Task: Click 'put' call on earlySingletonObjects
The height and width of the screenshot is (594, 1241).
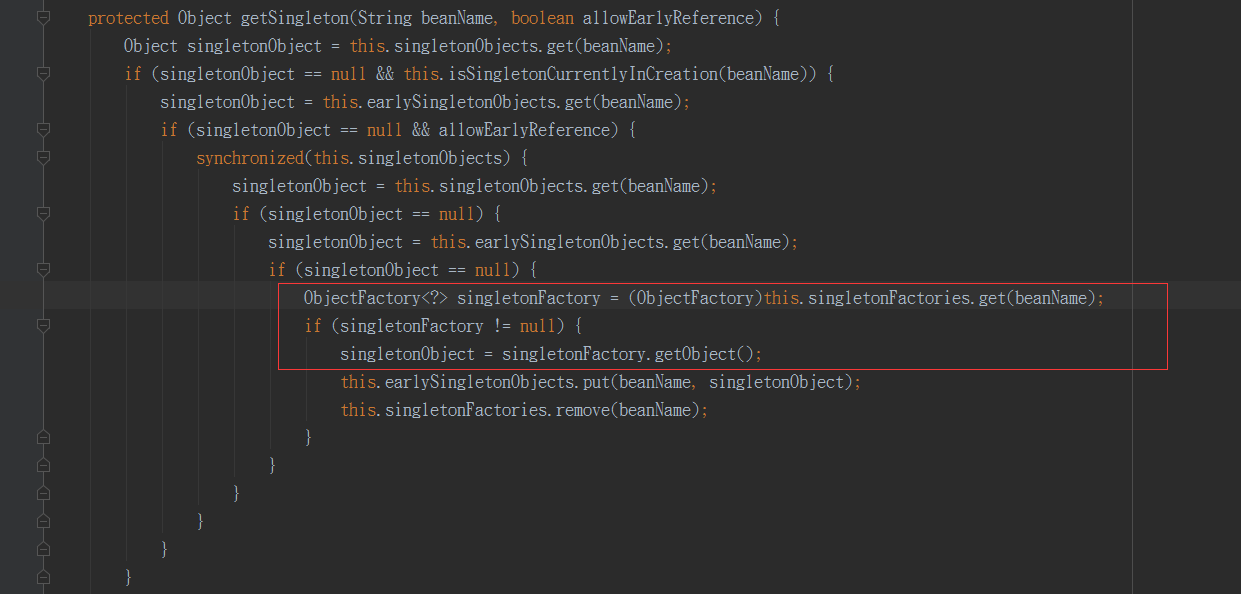Action: [x=594, y=382]
